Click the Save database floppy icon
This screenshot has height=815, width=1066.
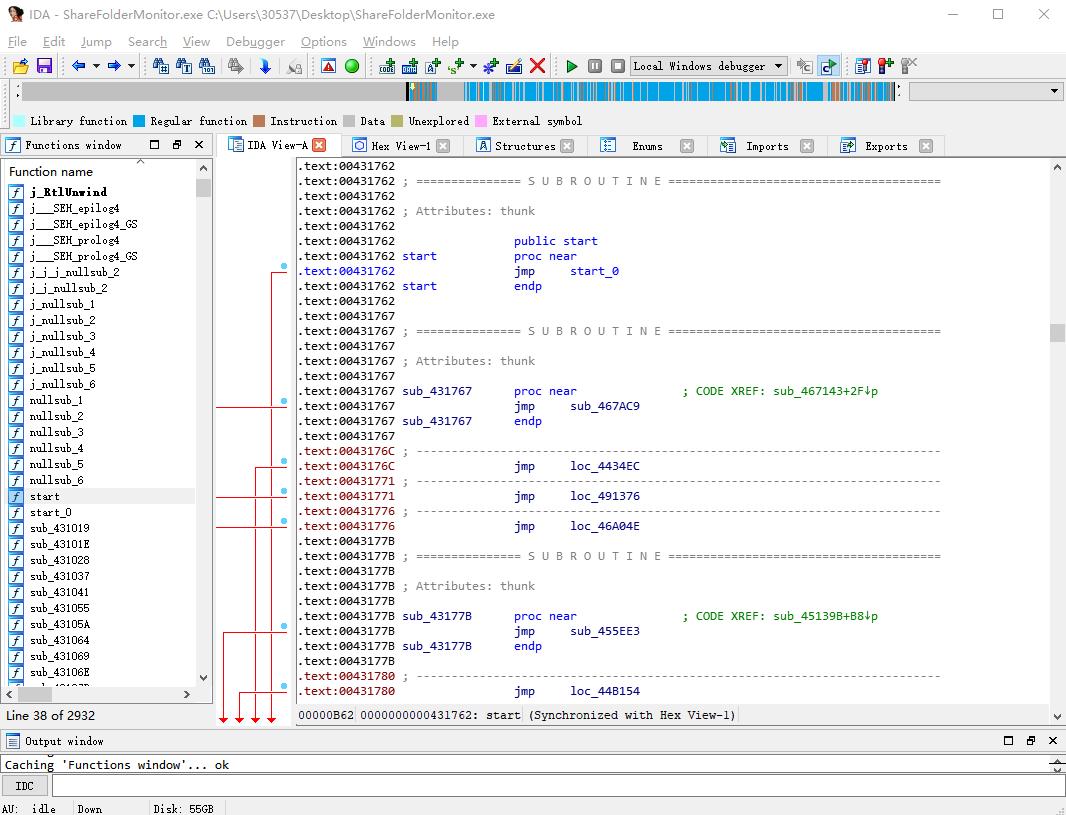point(44,66)
